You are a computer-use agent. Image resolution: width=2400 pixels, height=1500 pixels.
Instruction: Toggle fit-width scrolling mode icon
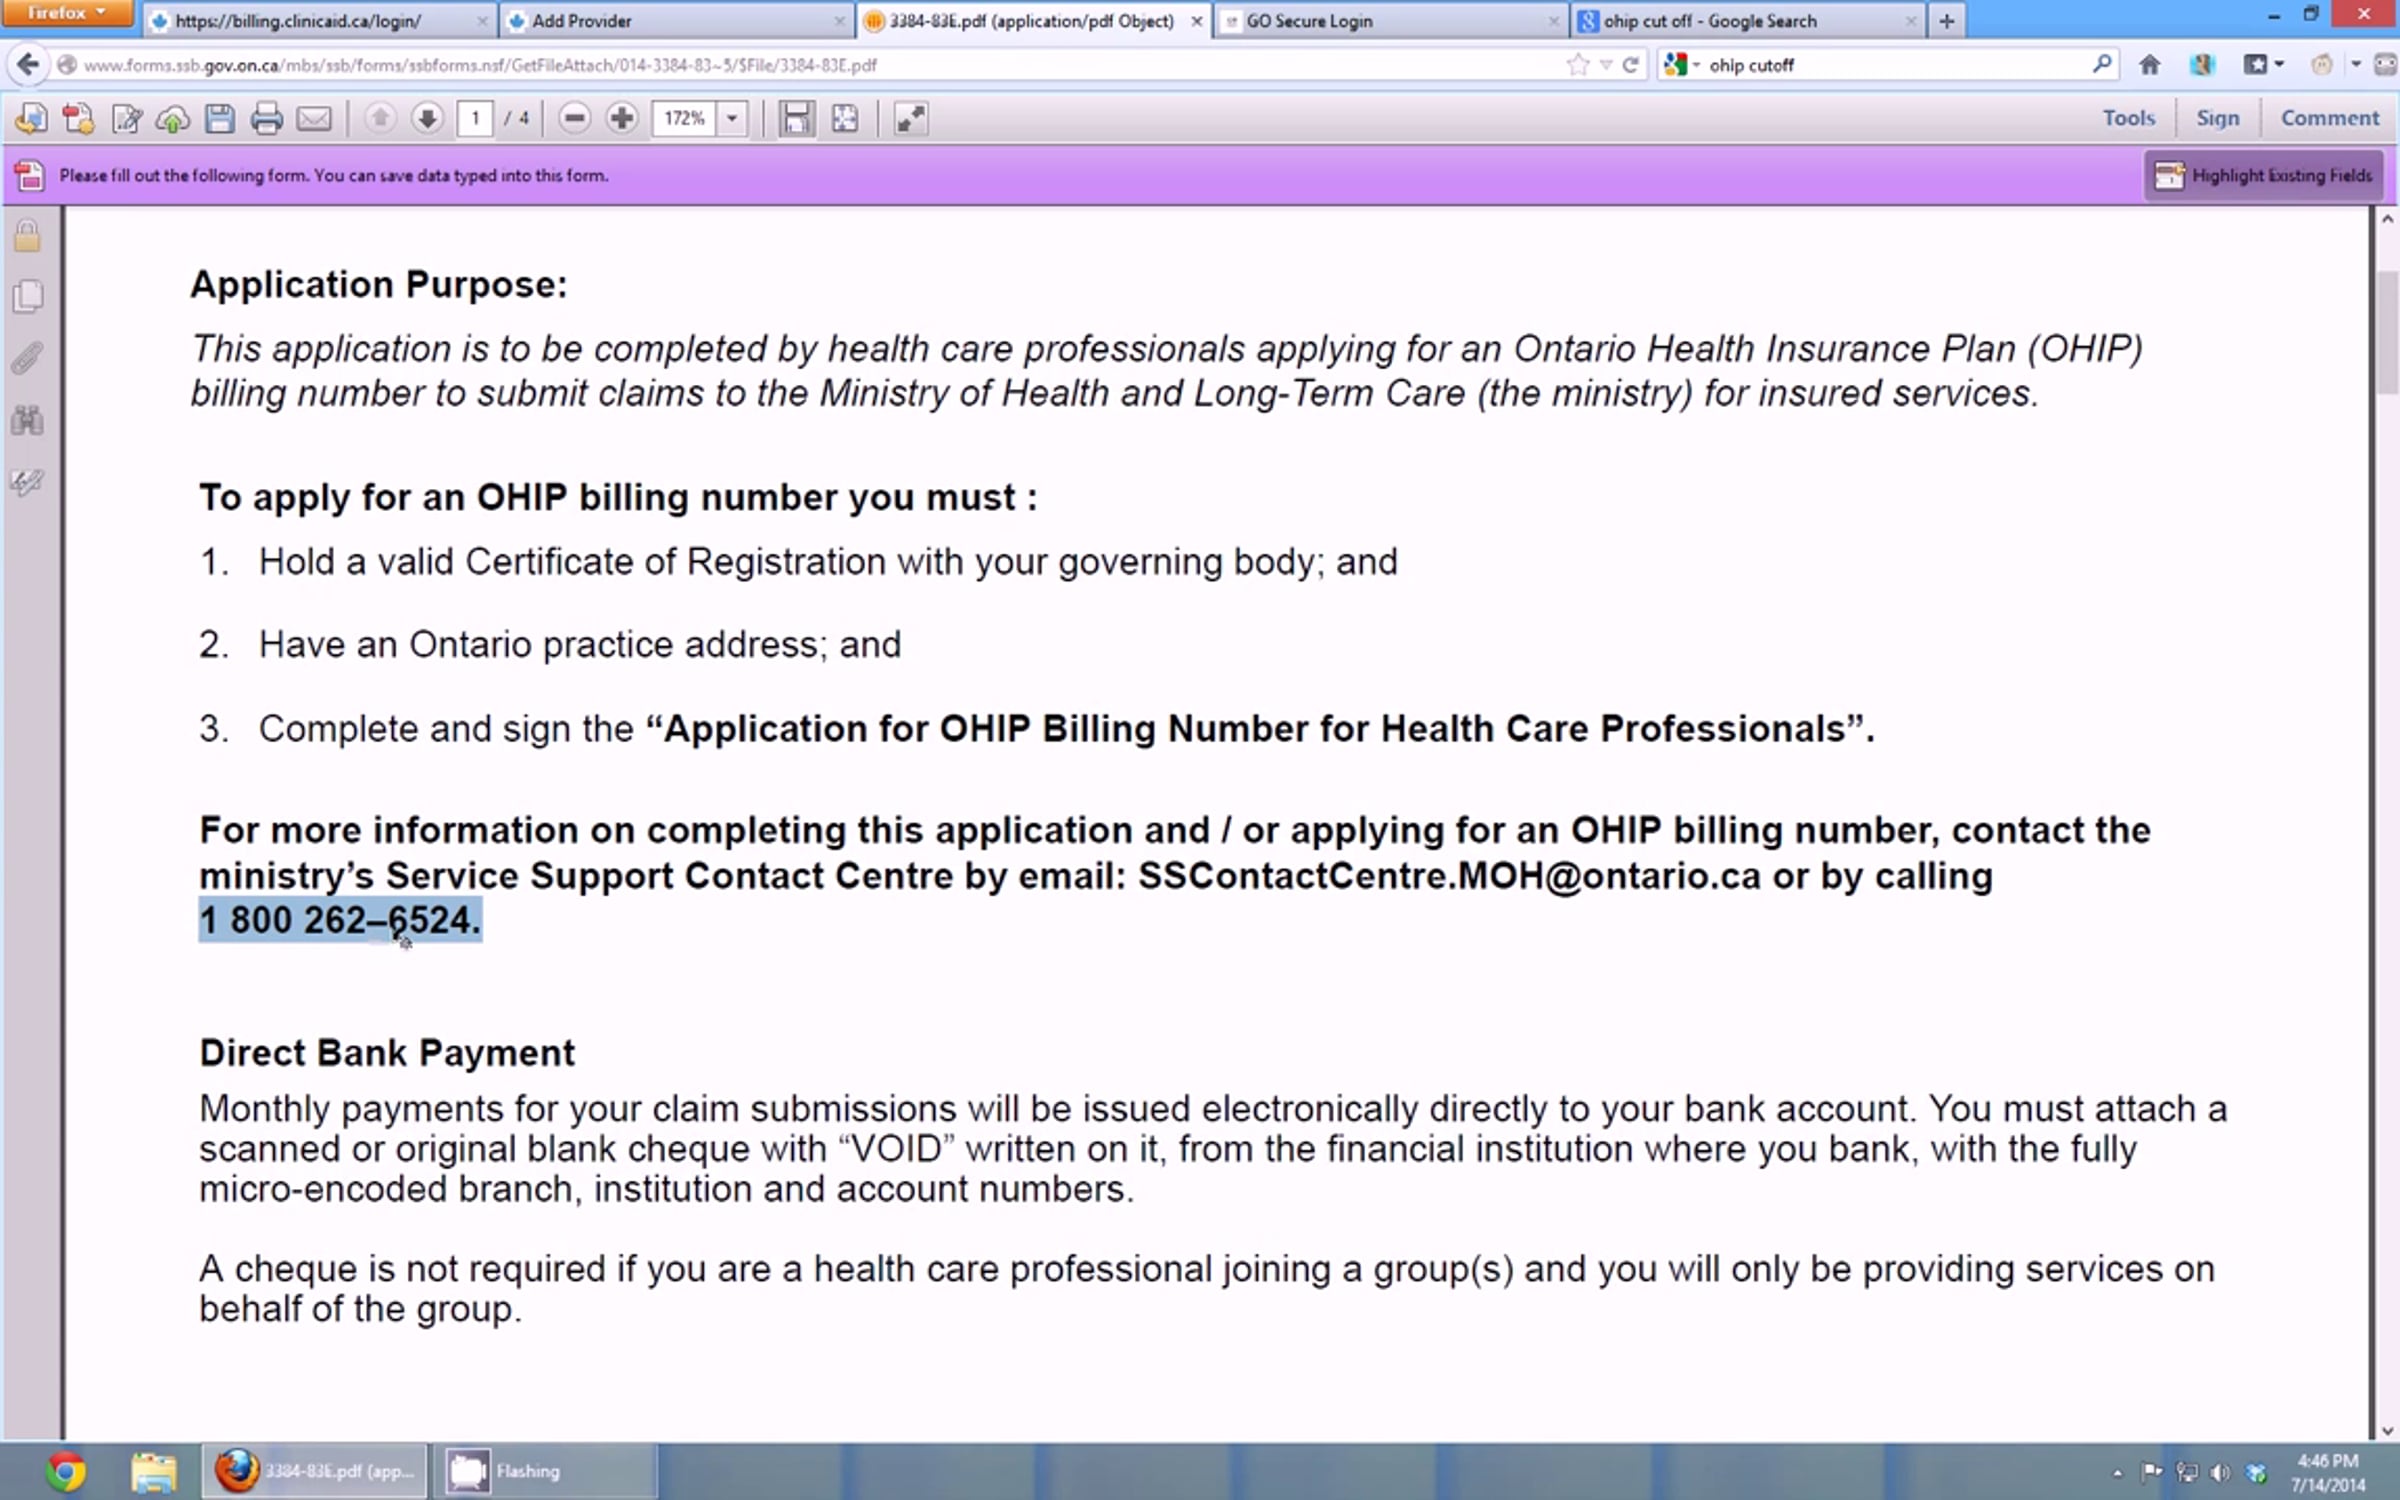(796, 119)
